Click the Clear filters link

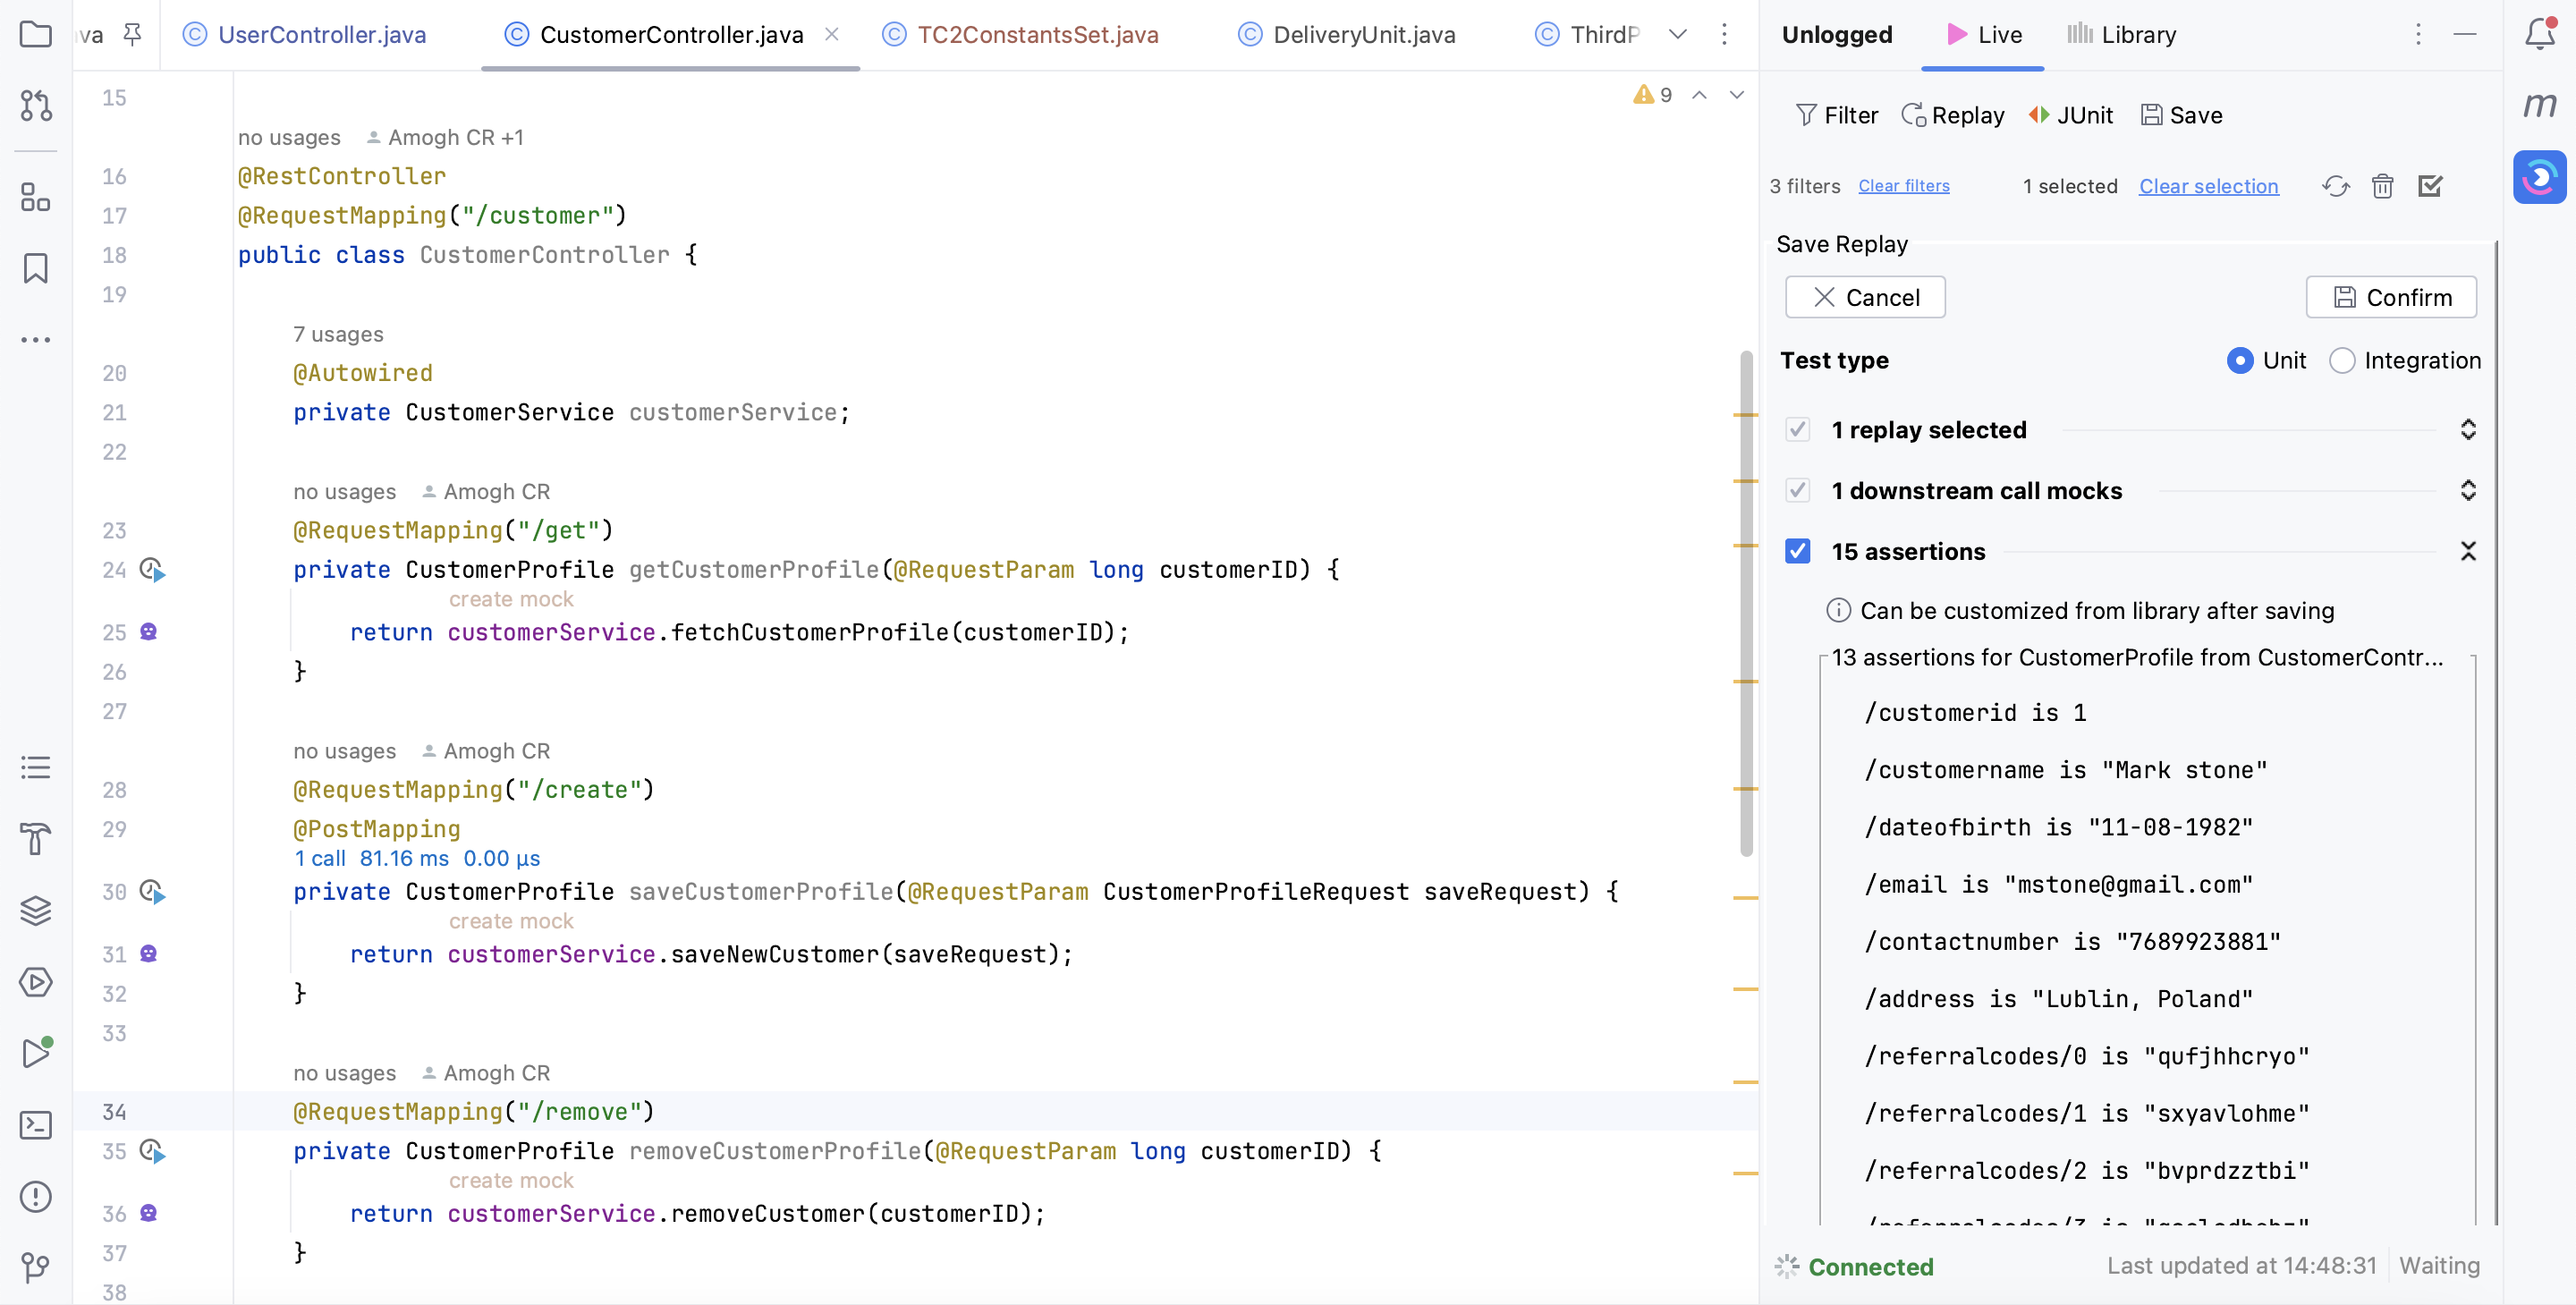tap(1903, 186)
